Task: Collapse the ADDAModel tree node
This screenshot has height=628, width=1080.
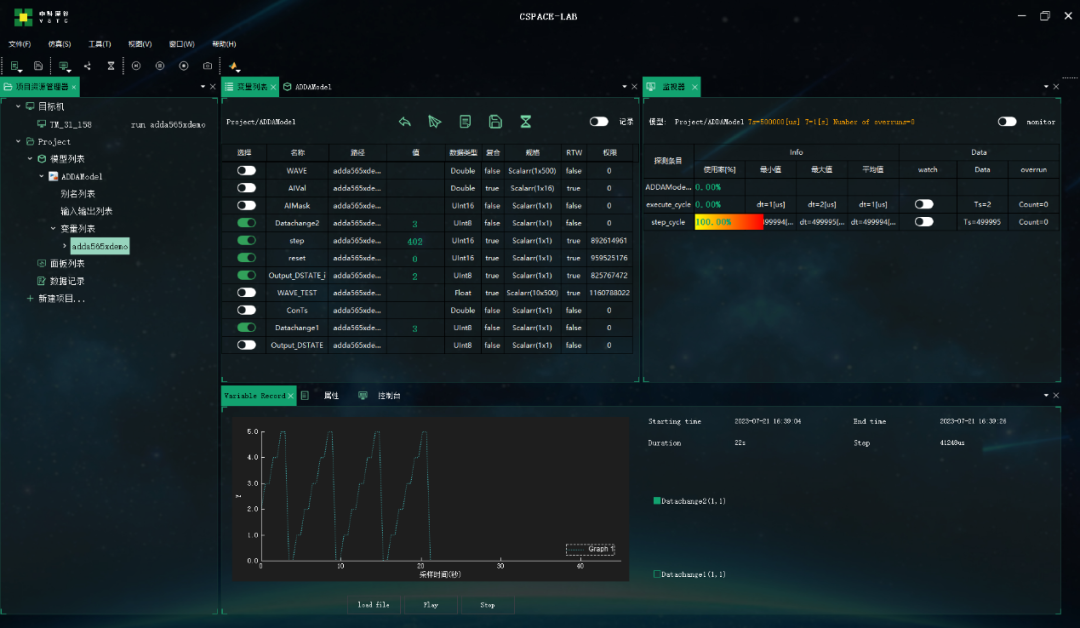Action: (41, 176)
